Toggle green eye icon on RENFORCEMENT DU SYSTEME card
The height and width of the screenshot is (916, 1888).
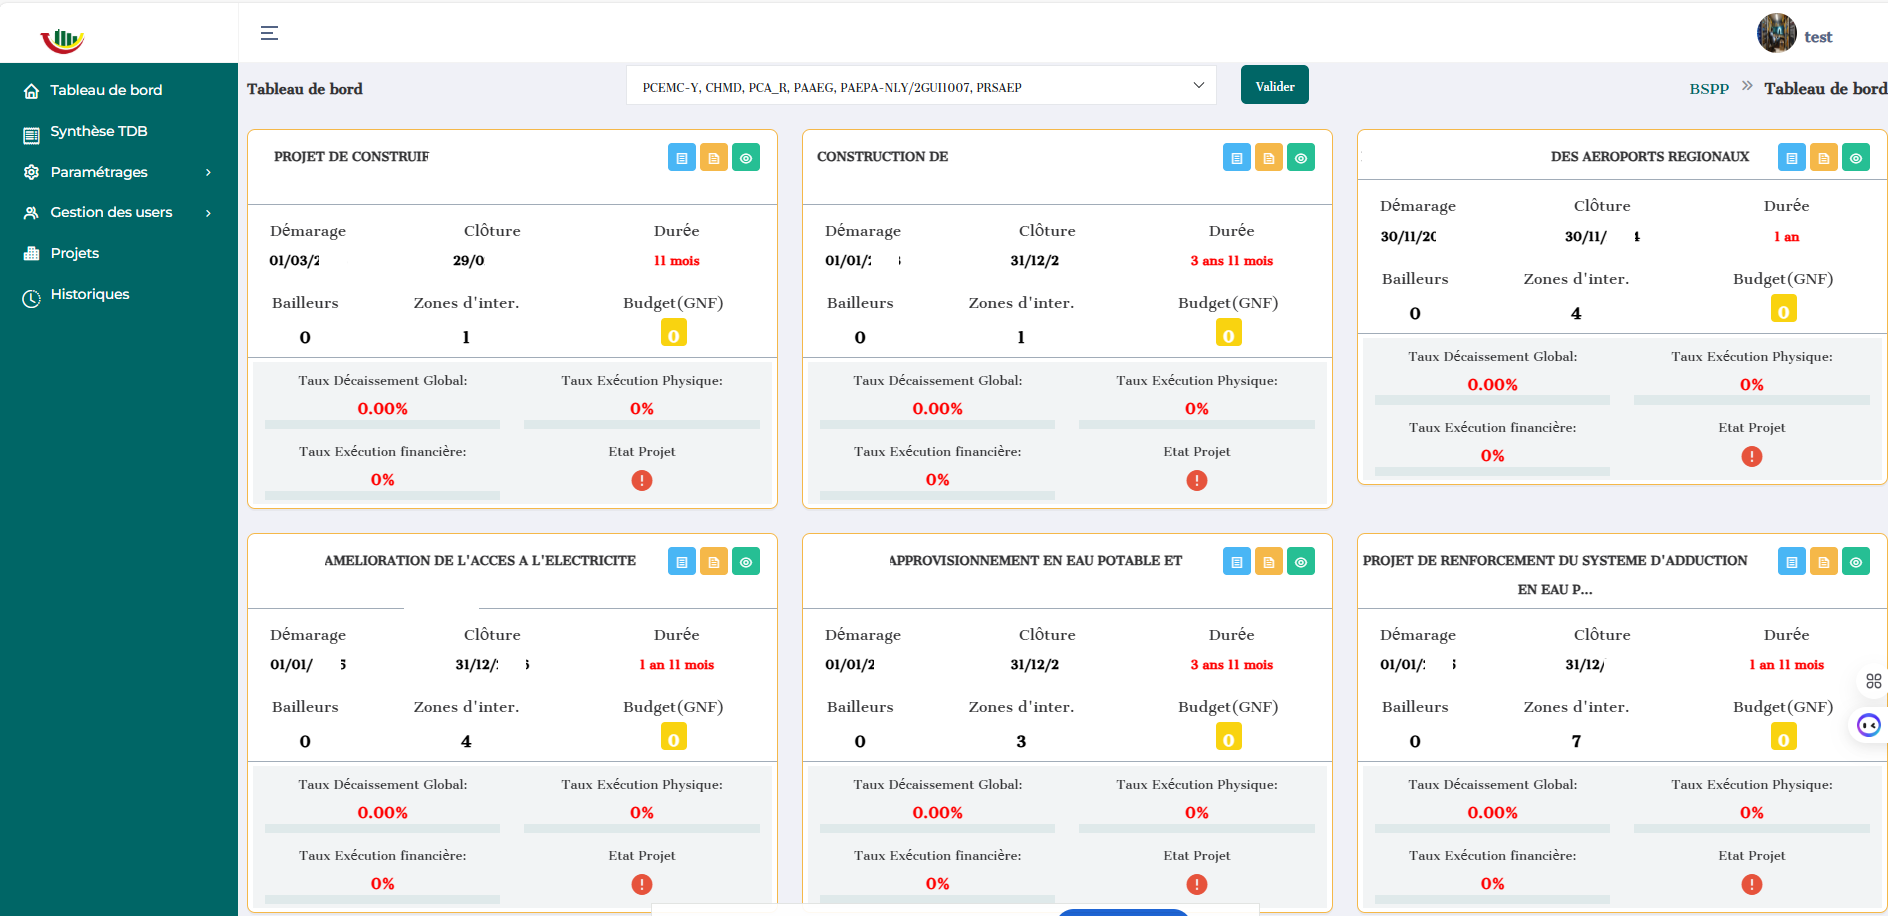coord(1856,562)
